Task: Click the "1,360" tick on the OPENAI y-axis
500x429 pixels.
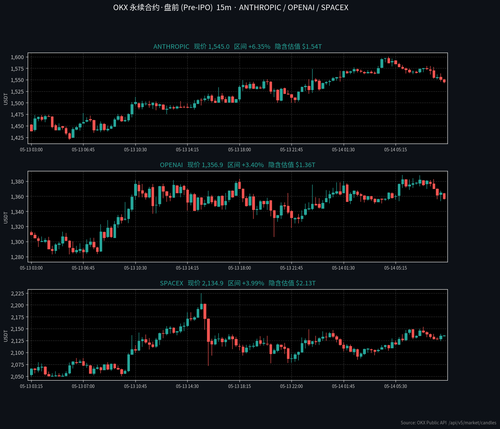Action: pyautogui.click(x=17, y=197)
